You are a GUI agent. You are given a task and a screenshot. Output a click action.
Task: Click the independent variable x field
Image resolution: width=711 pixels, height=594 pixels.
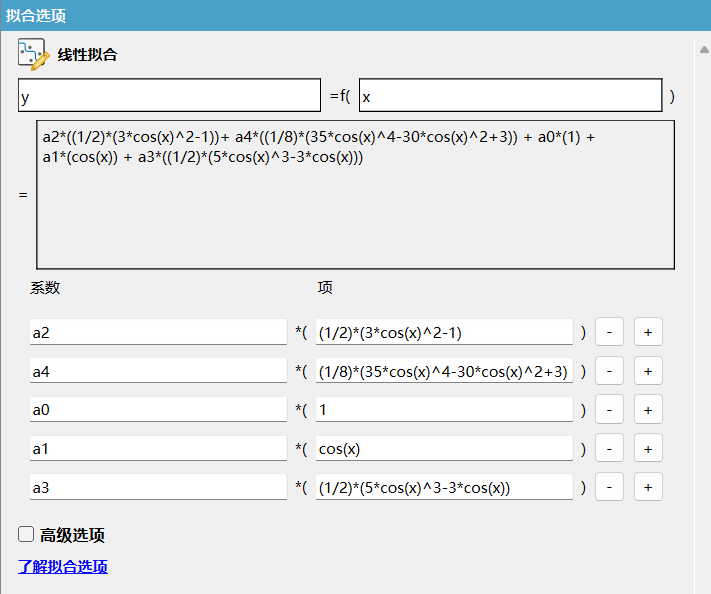510,96
